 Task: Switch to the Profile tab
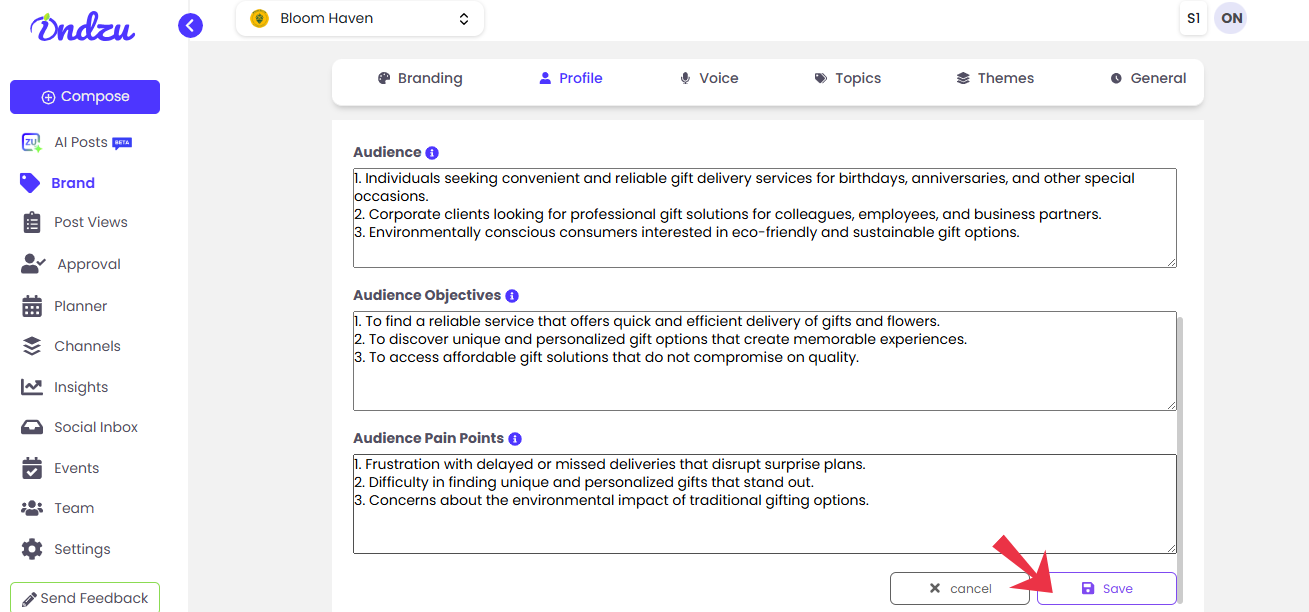570,78
